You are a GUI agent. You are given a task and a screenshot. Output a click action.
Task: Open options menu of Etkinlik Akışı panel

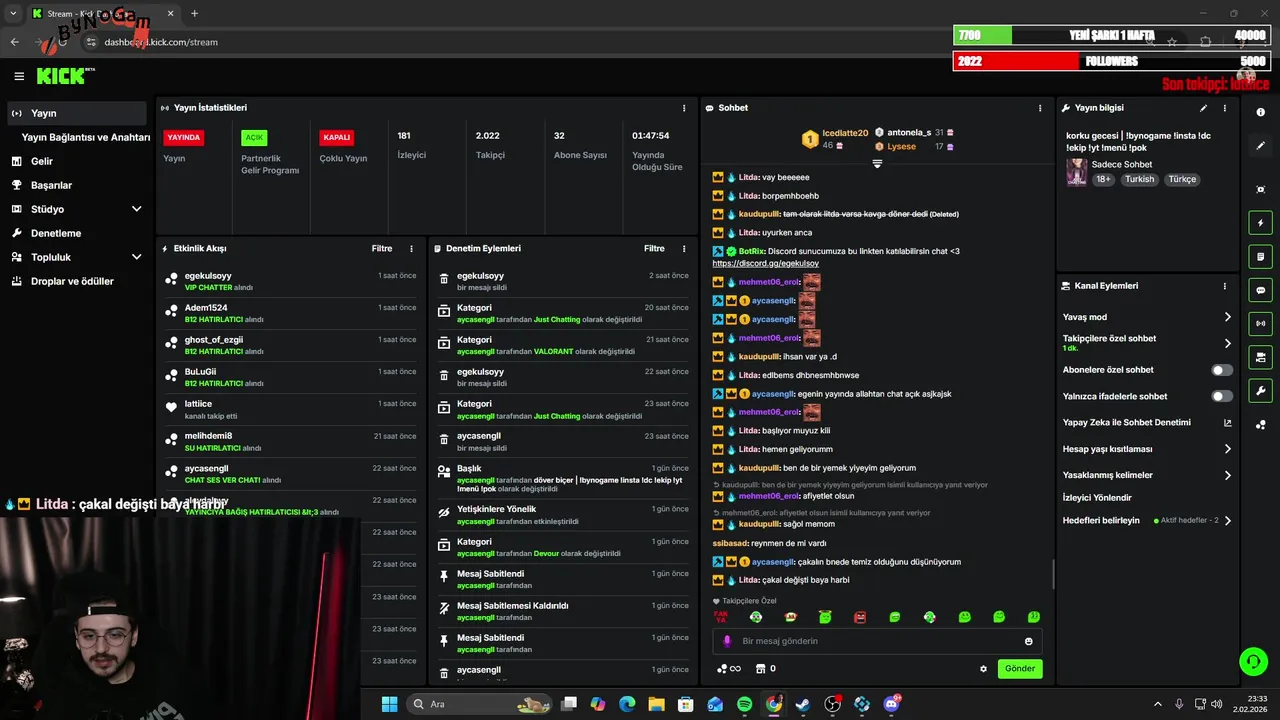(411, 249)
